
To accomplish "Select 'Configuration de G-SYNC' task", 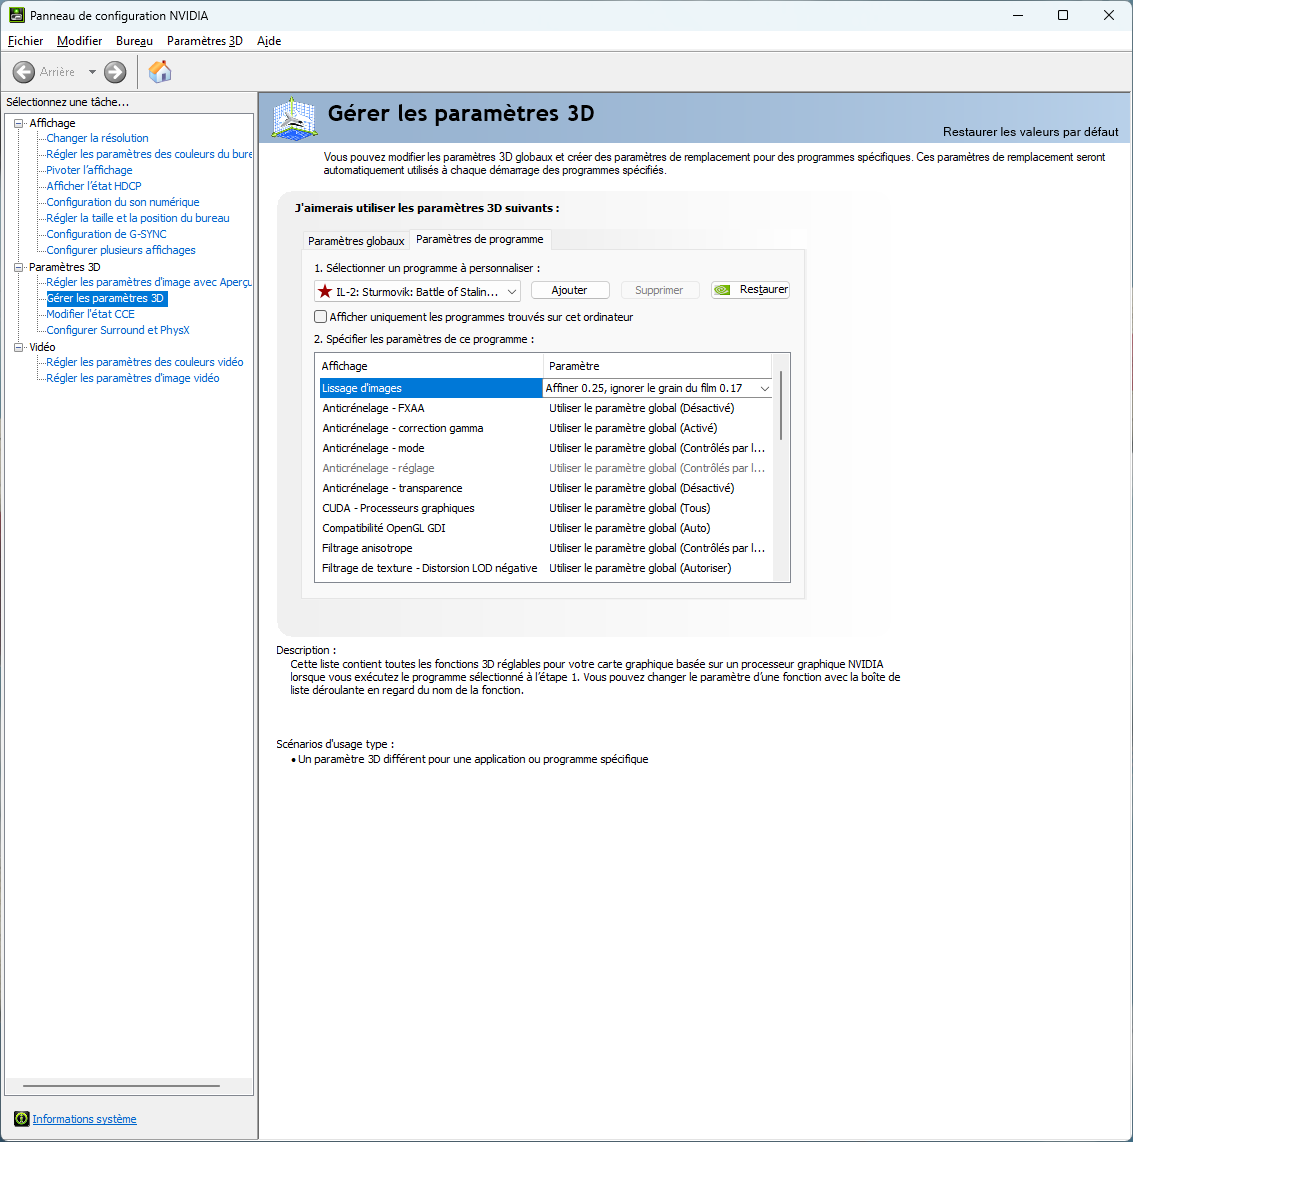I will click(106, 234).
